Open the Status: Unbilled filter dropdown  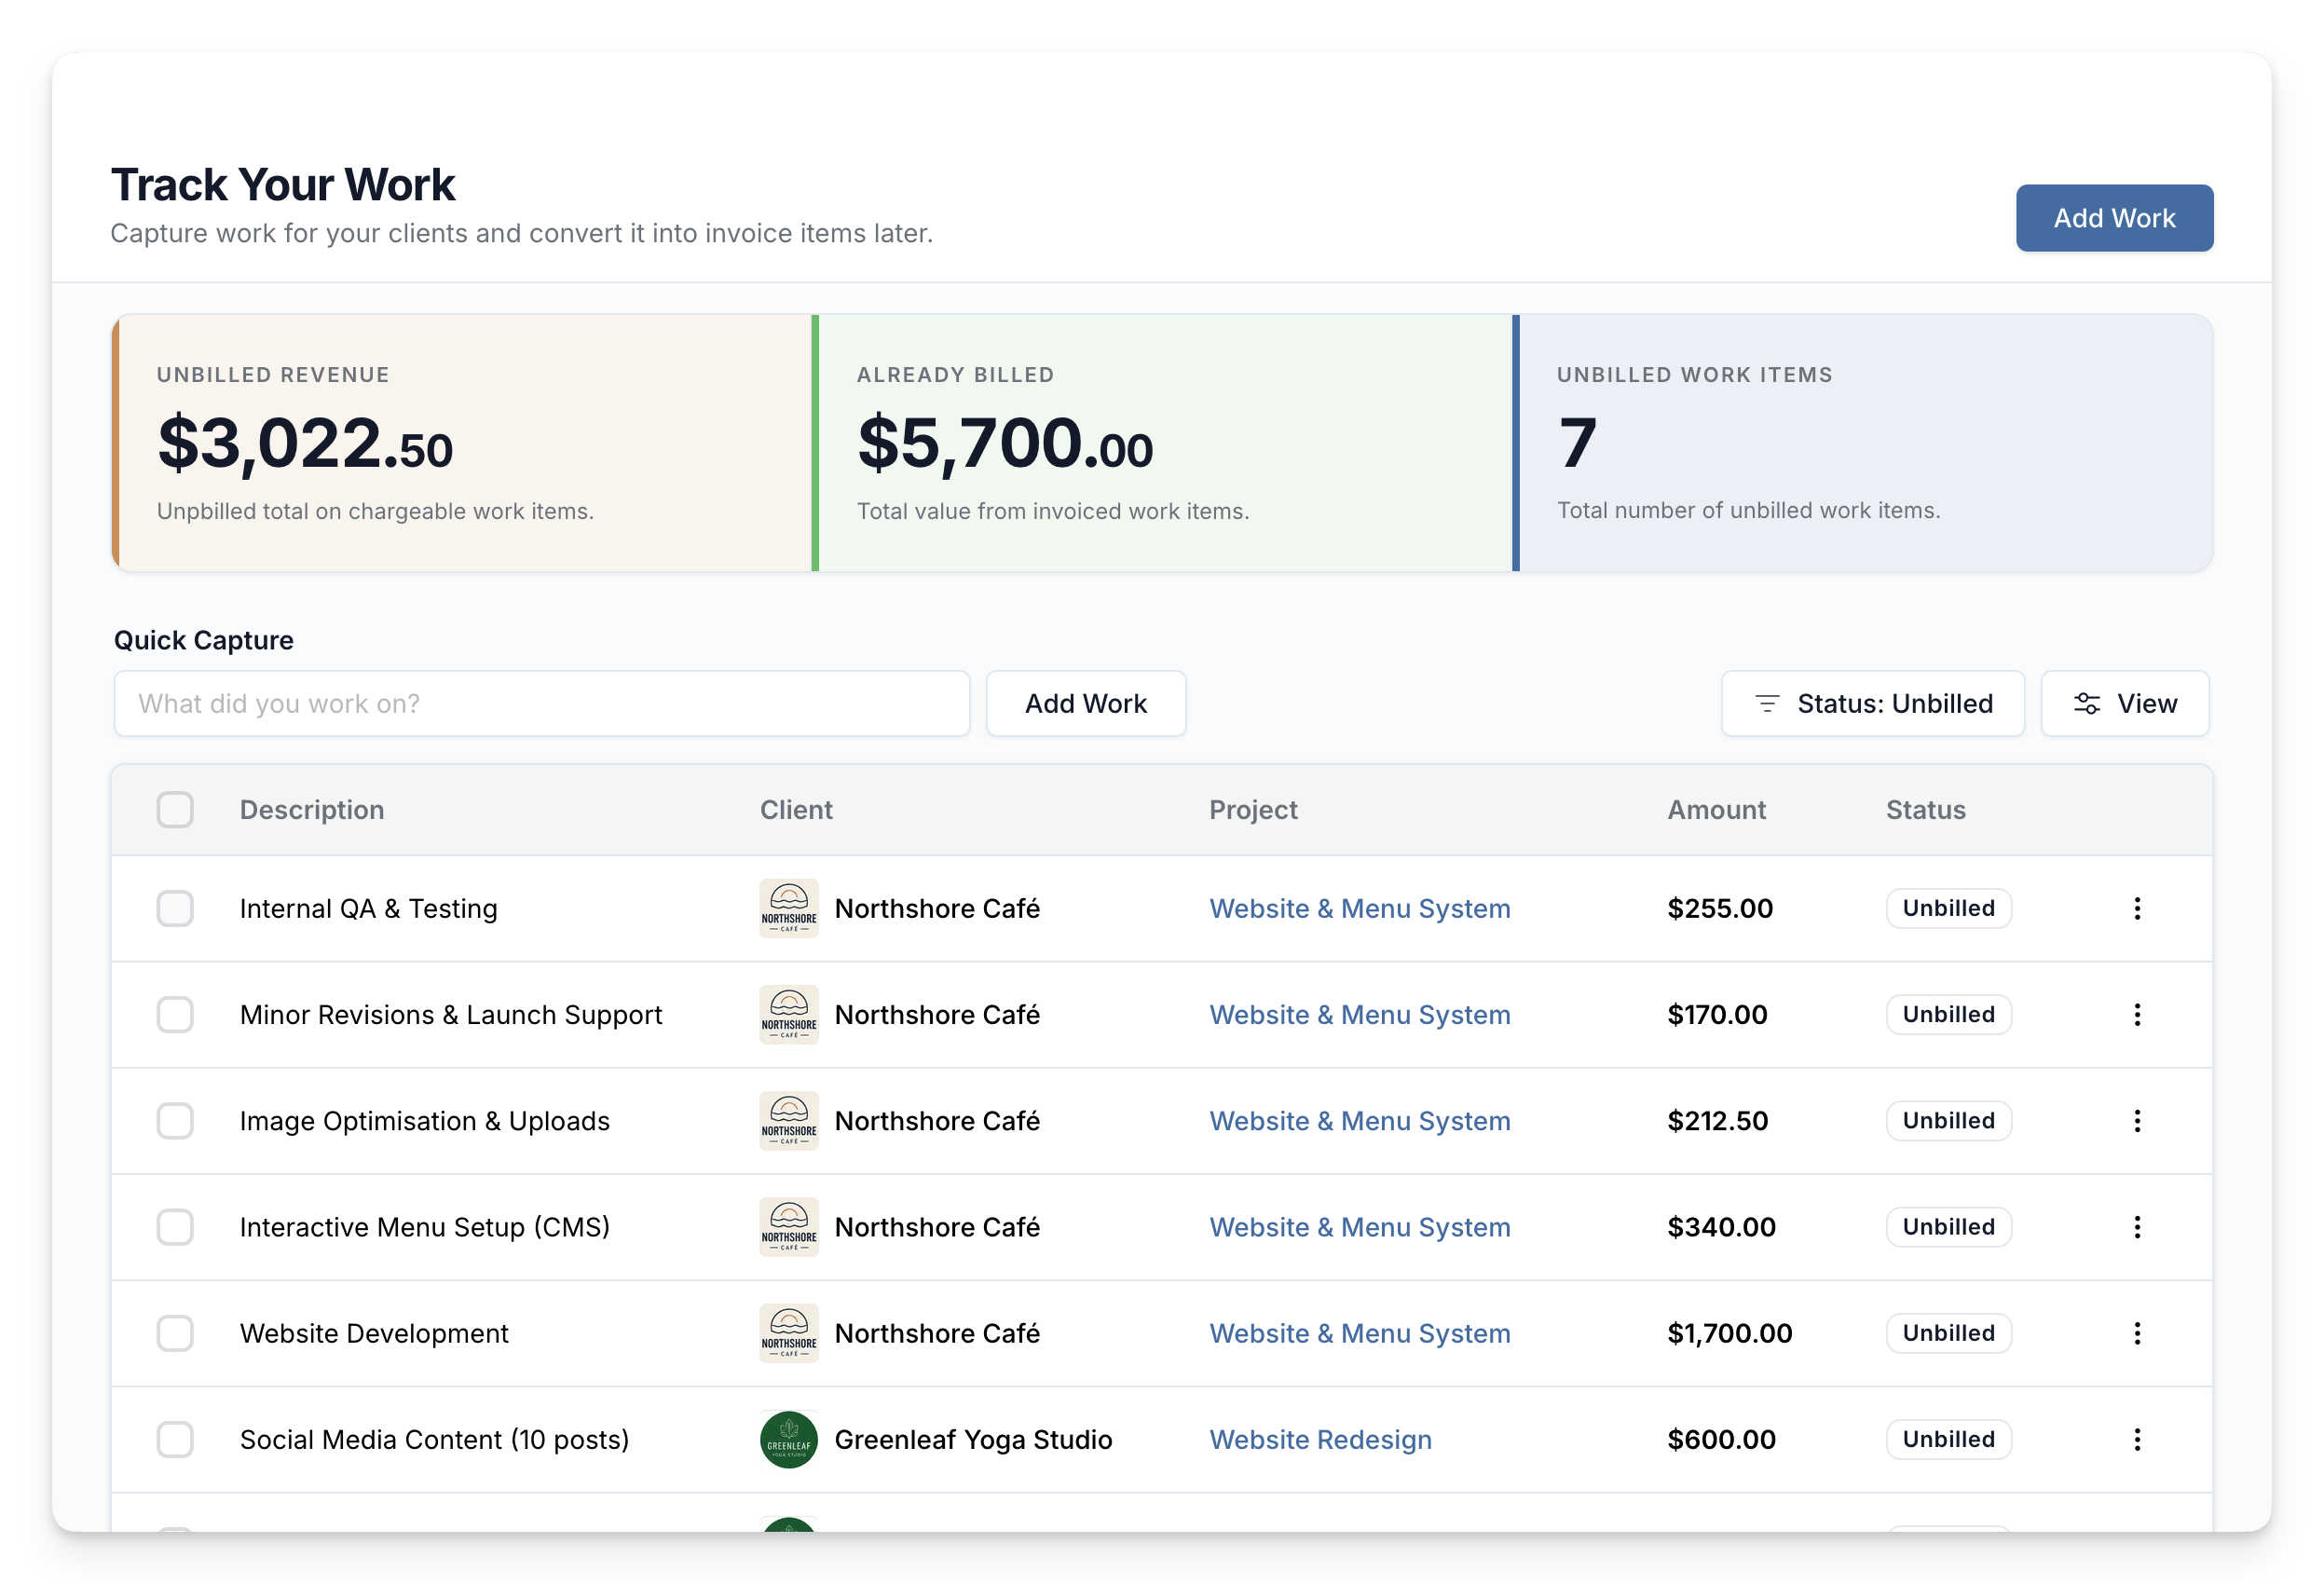pos(1872,703)
